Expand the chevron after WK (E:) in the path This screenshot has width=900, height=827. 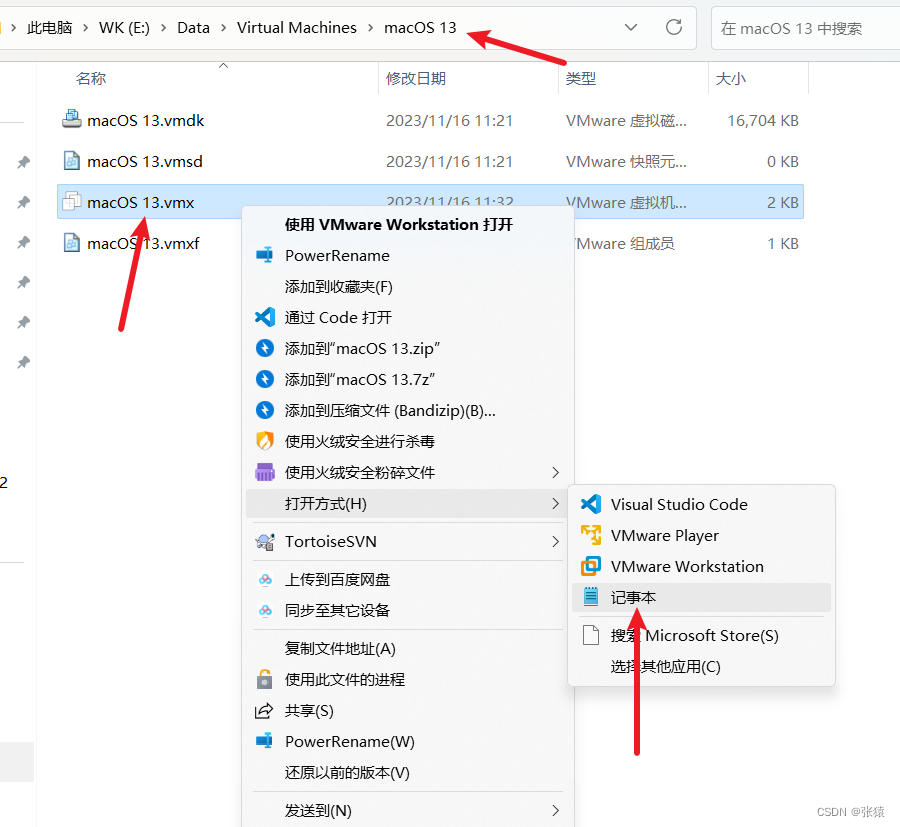[164, 28]
